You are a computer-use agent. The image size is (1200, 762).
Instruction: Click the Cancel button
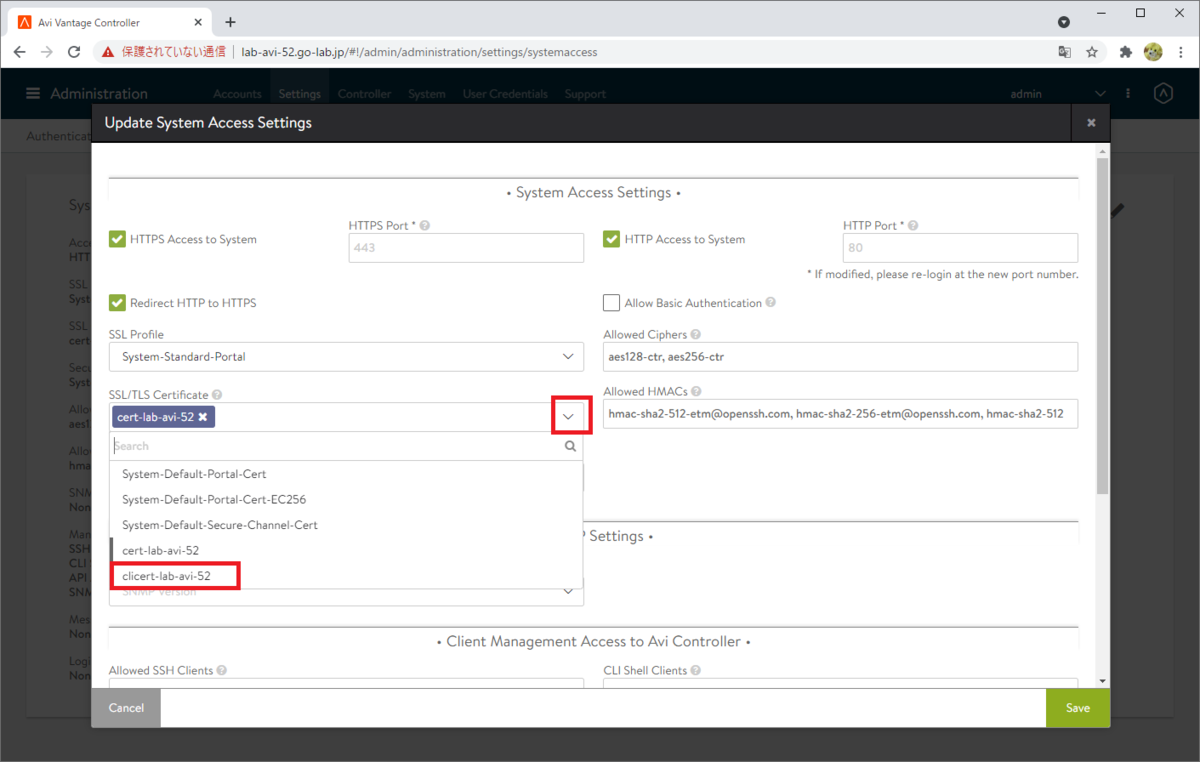pos(126,708)
